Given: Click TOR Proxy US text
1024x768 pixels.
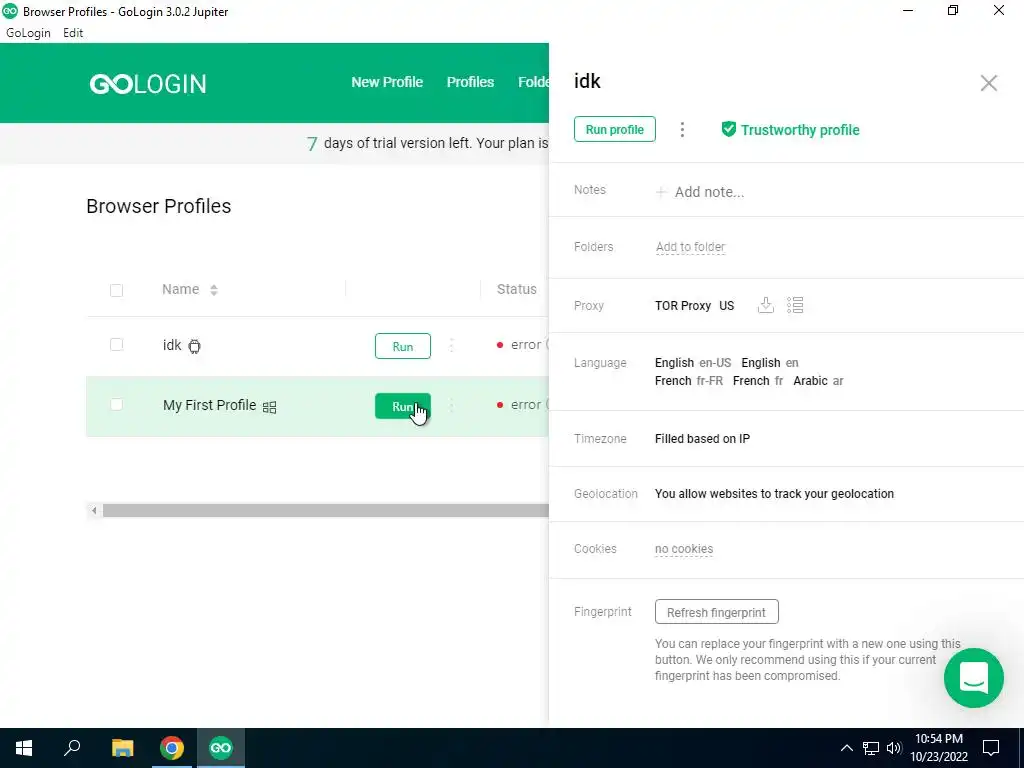Looking at the screenshot, I should point(694,306).
